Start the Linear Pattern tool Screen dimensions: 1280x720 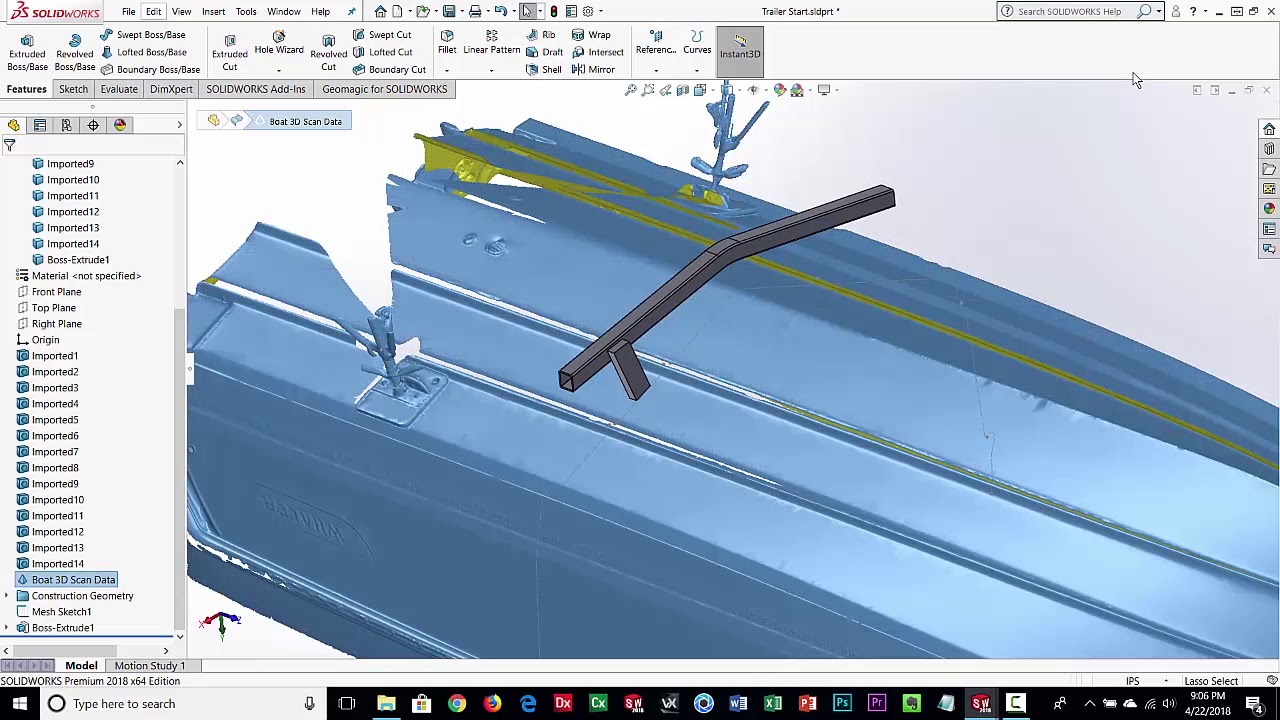(x=491, y=43)
